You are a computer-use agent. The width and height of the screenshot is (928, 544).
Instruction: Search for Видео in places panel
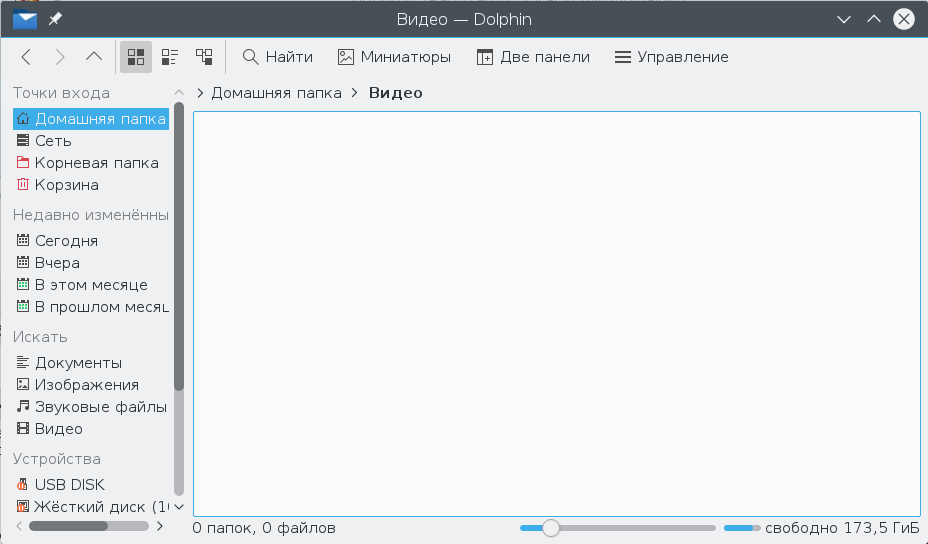click(x=91, y=429)
